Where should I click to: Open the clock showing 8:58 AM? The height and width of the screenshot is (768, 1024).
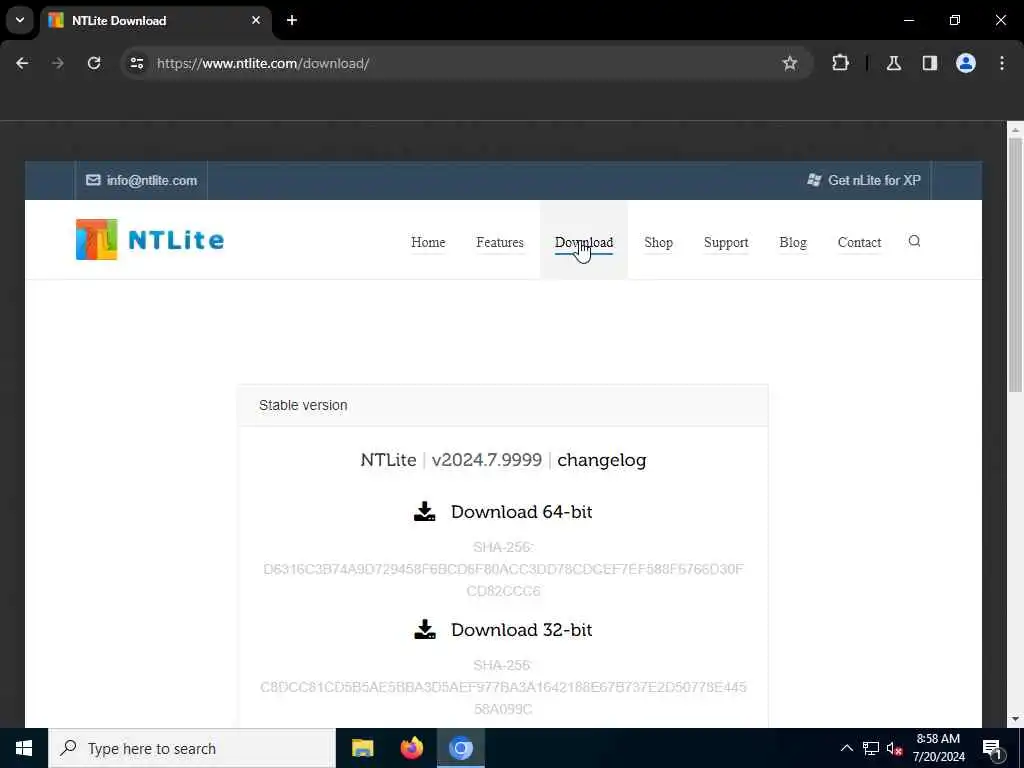click(x=938, y=748)
